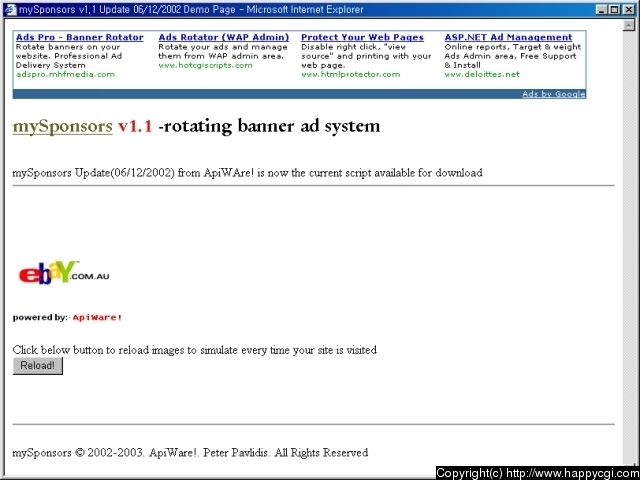The width and height of the screenshot is (640, 480).
Task: Maximize the Internet Explorer window
Action: [614, 10]
